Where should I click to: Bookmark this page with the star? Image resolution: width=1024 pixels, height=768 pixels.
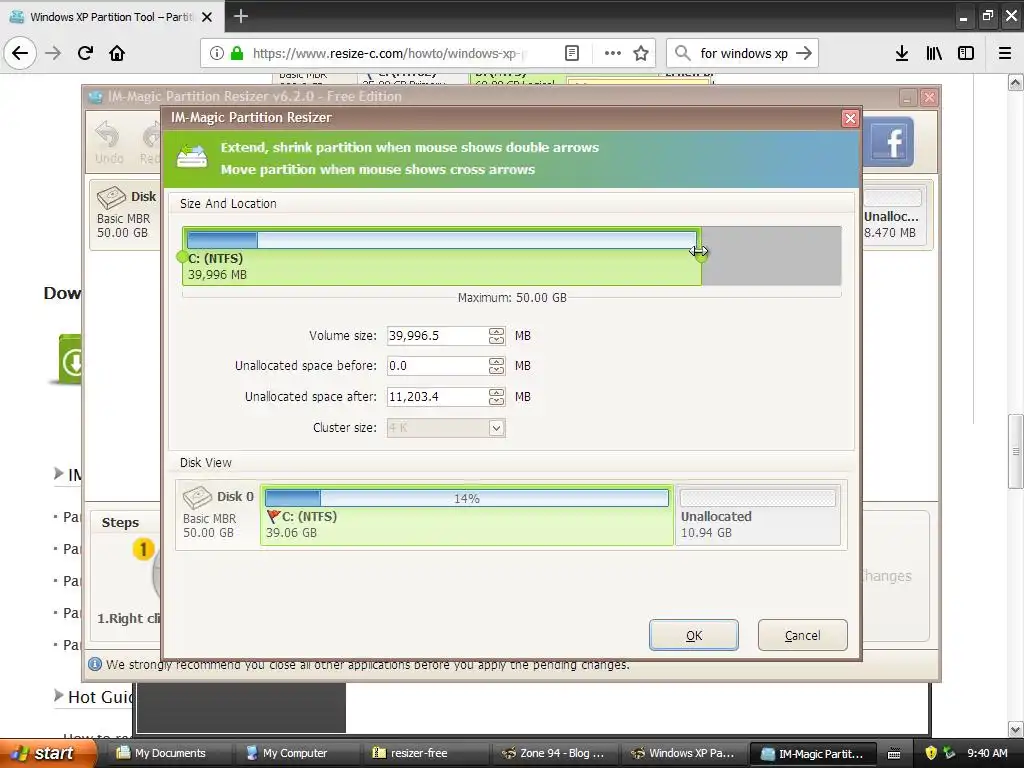pyautogui.click(x=641, y=53)
